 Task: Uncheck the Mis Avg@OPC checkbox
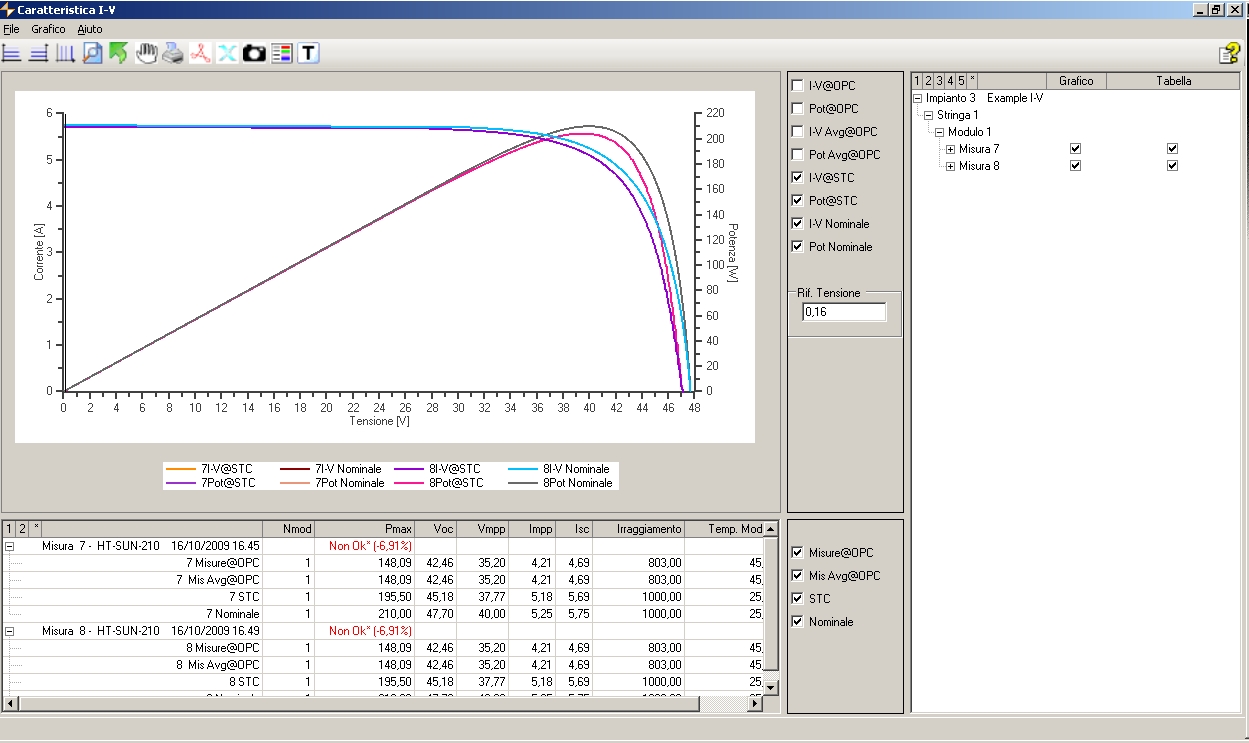[x=797, y=576]
